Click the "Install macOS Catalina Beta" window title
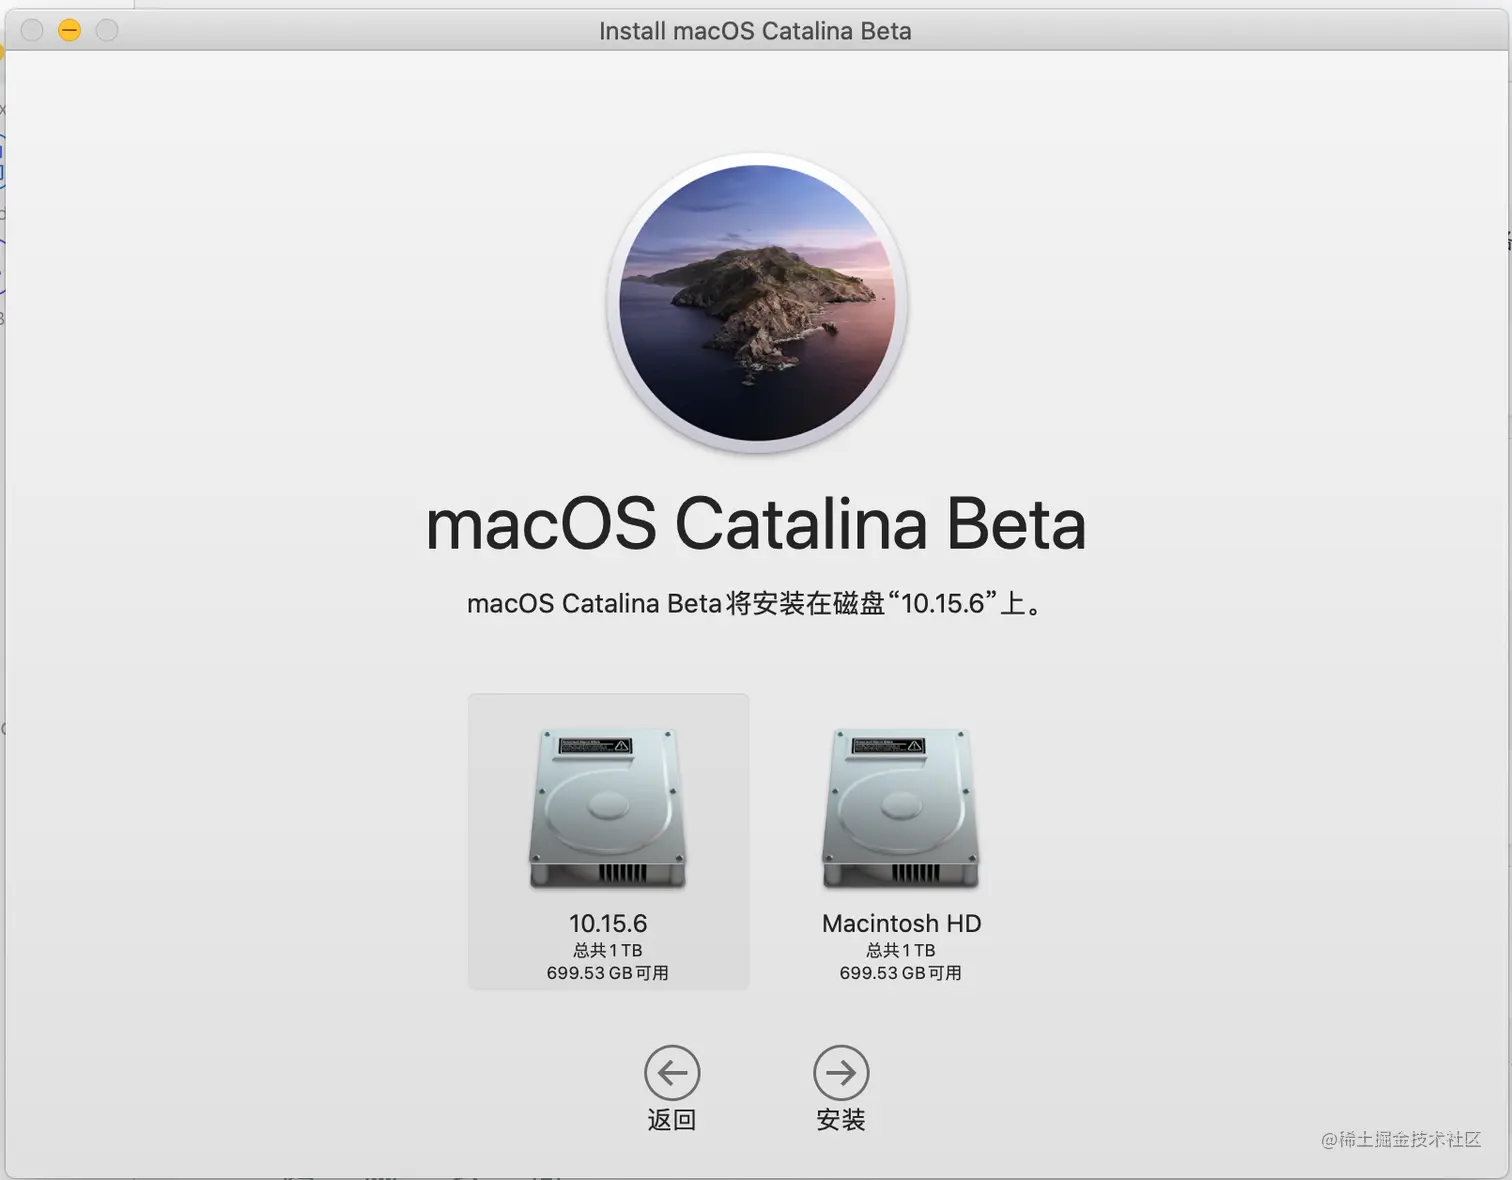The height and width of the screenshot is (1180, 1512). [755, 31]
